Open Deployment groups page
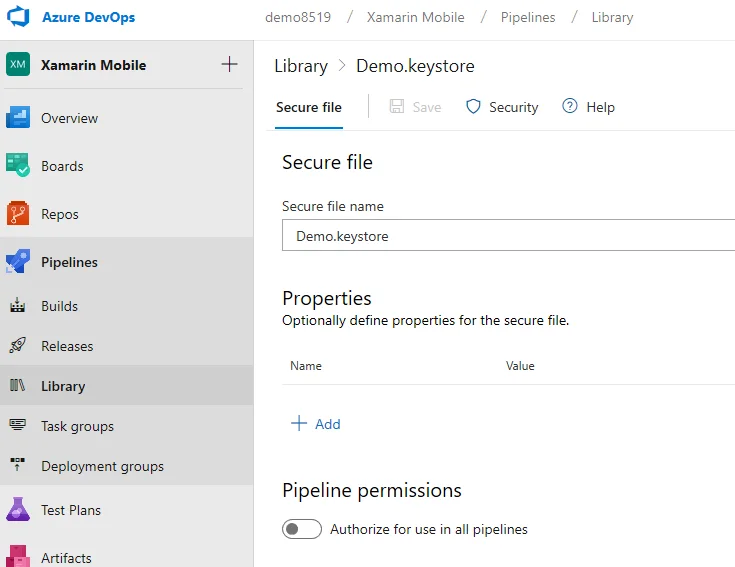The width and height of the screenshot is (735, 567). pyautogui.click(x=103, y=466)
